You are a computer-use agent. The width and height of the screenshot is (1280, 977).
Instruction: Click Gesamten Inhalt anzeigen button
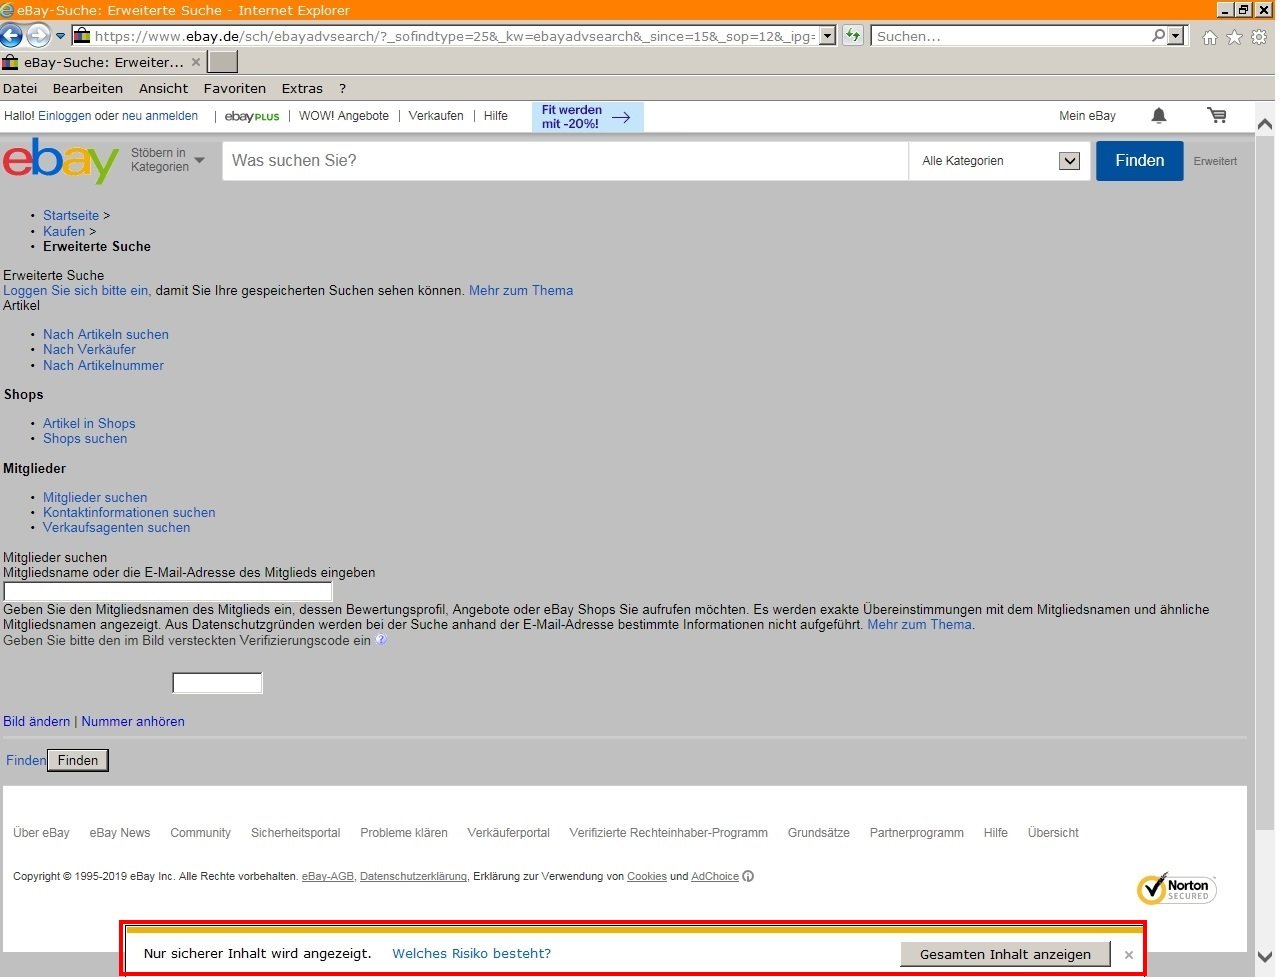coord(1005,954)
